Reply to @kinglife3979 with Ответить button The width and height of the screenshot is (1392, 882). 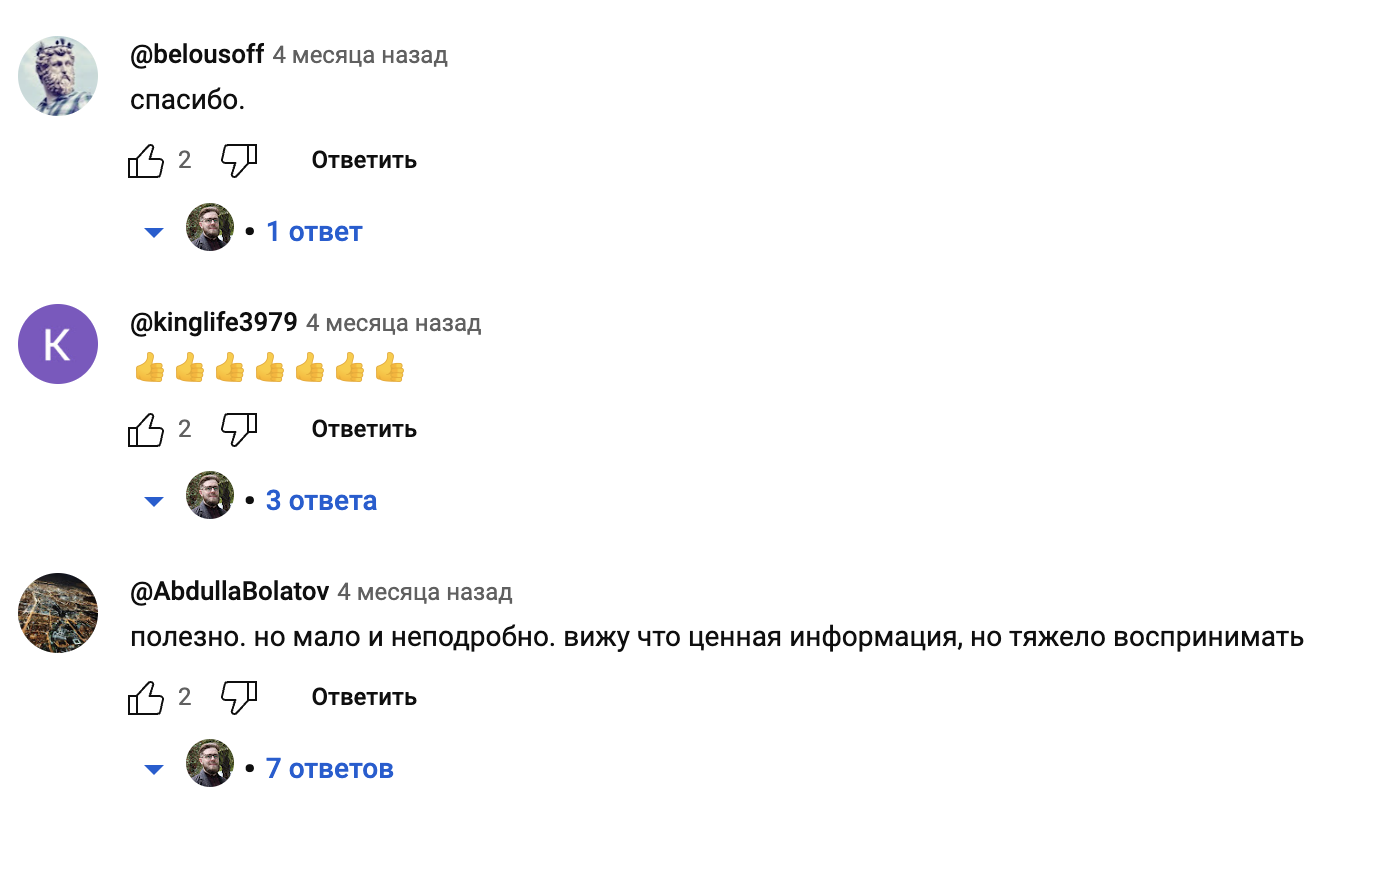[364, 429]
